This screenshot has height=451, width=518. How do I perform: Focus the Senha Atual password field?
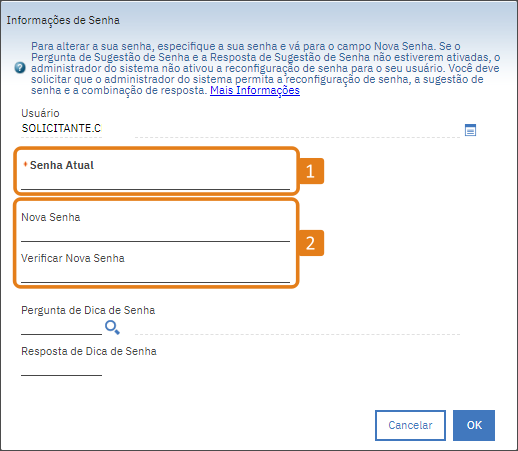tap(155, 182)
